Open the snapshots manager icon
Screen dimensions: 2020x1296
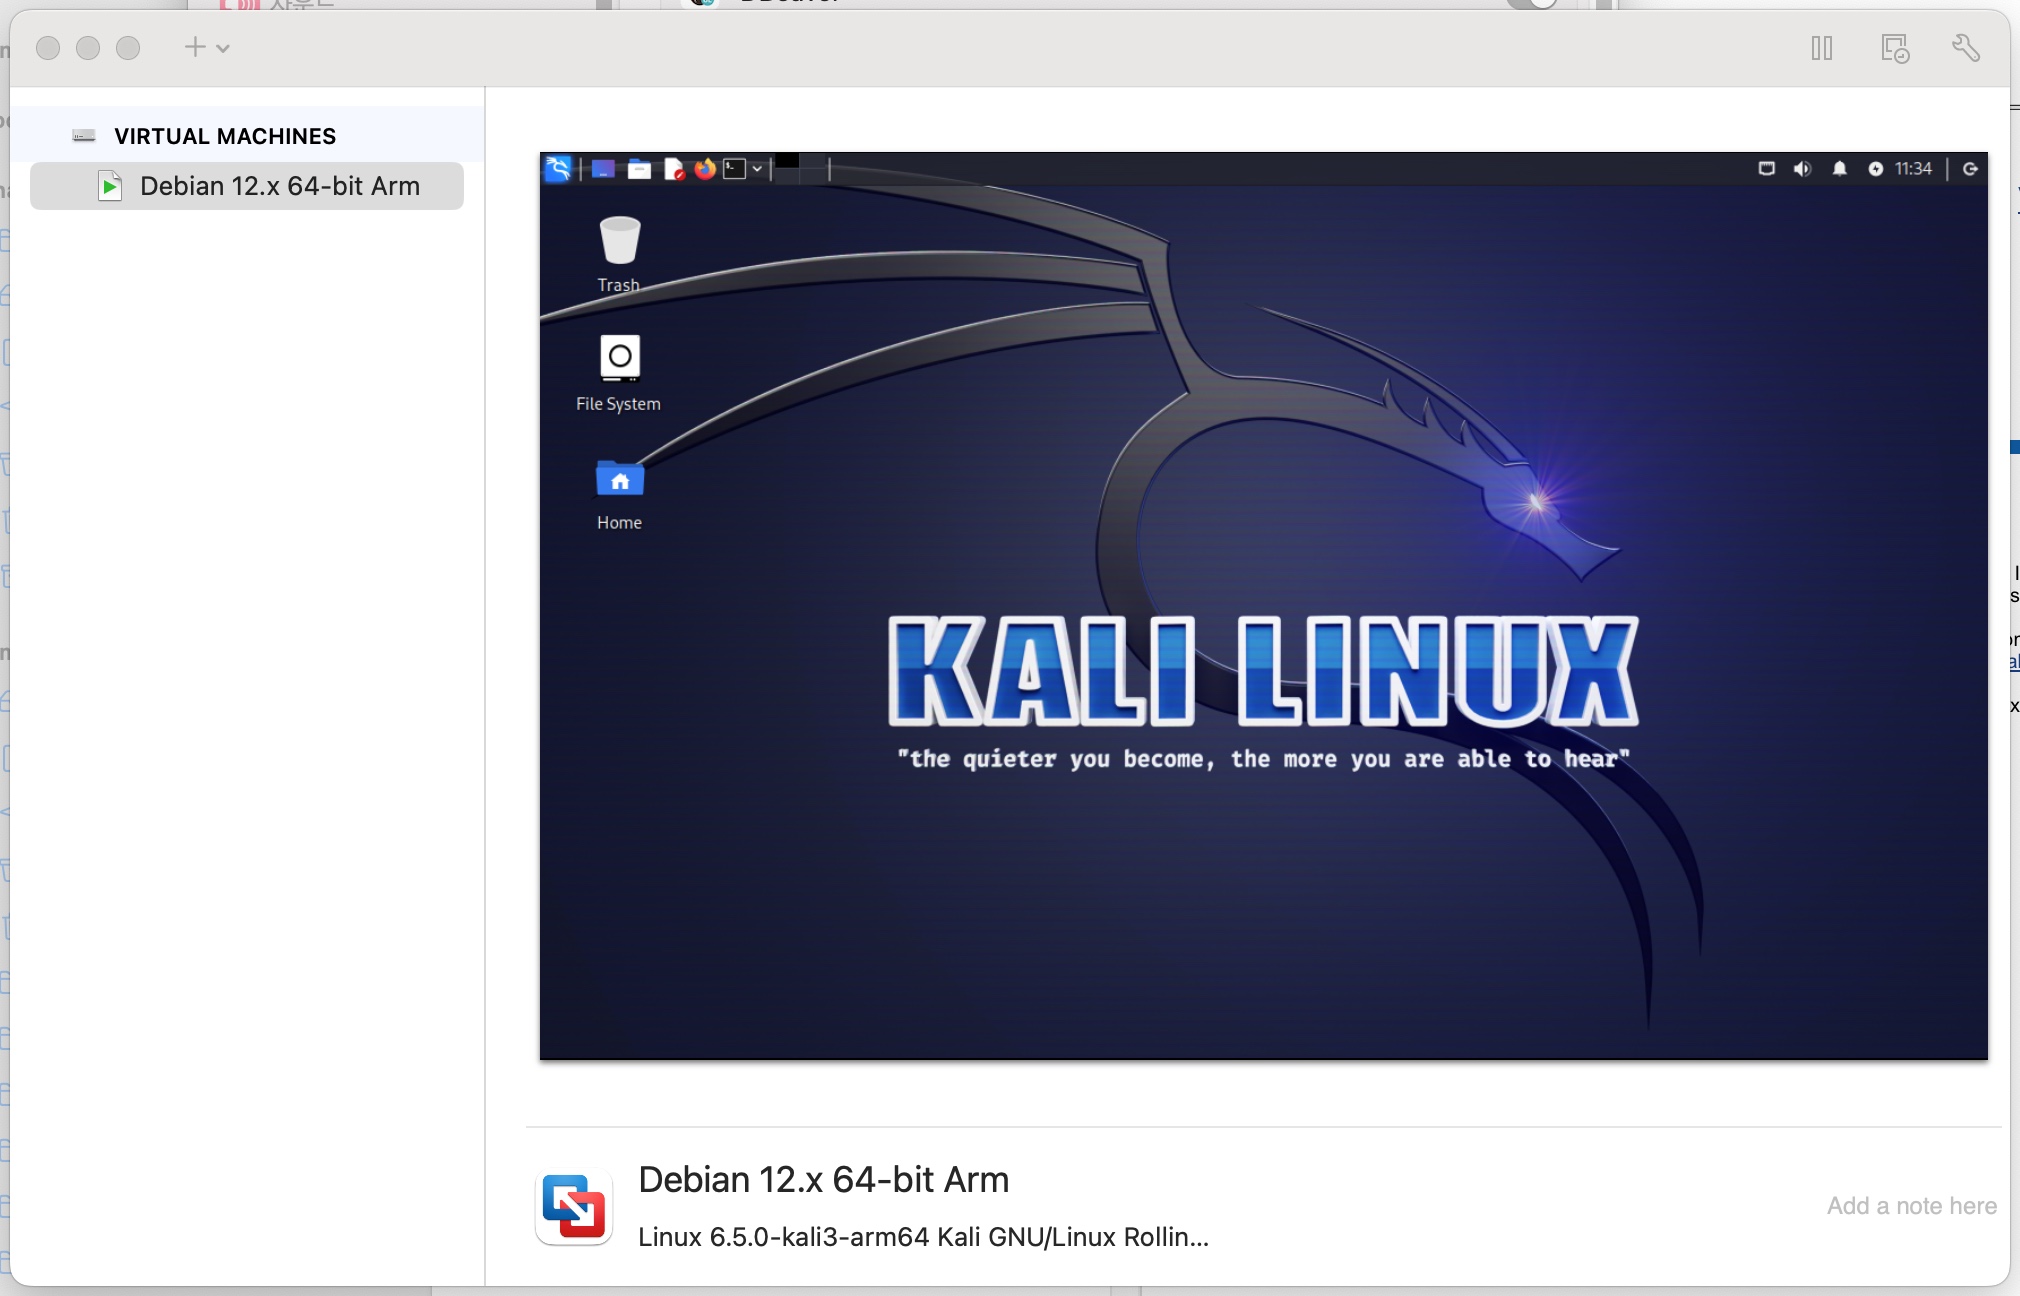tap(1895, 48)
